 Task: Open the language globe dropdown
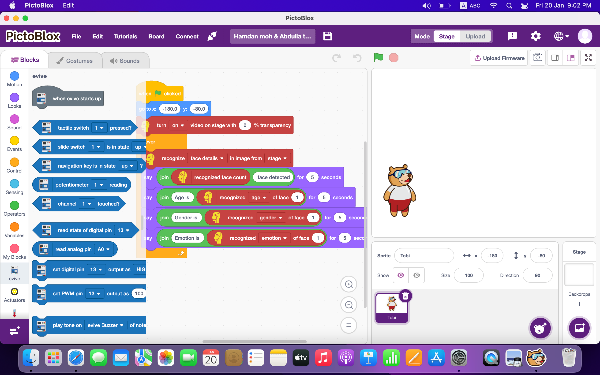pyautogui.click(x=561, y=36)
